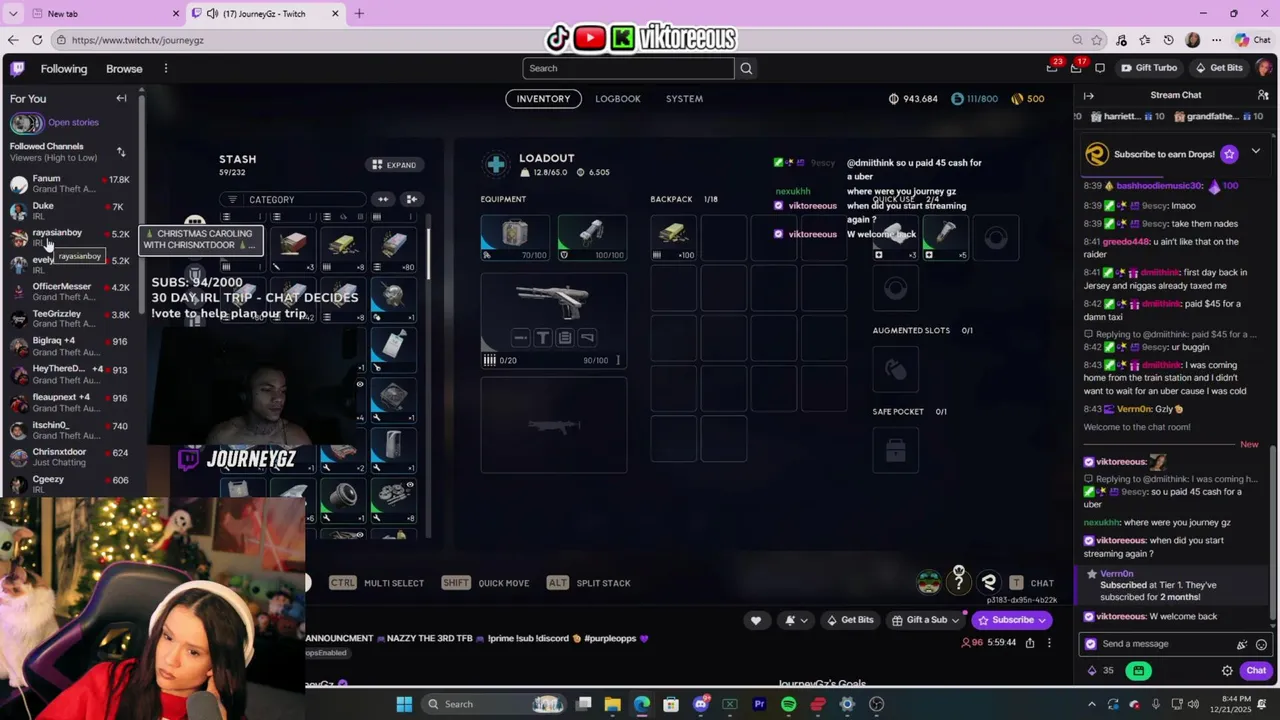Open OBS Studio from the taskbar
The image size is (1280, 720).
pos(876,704)
